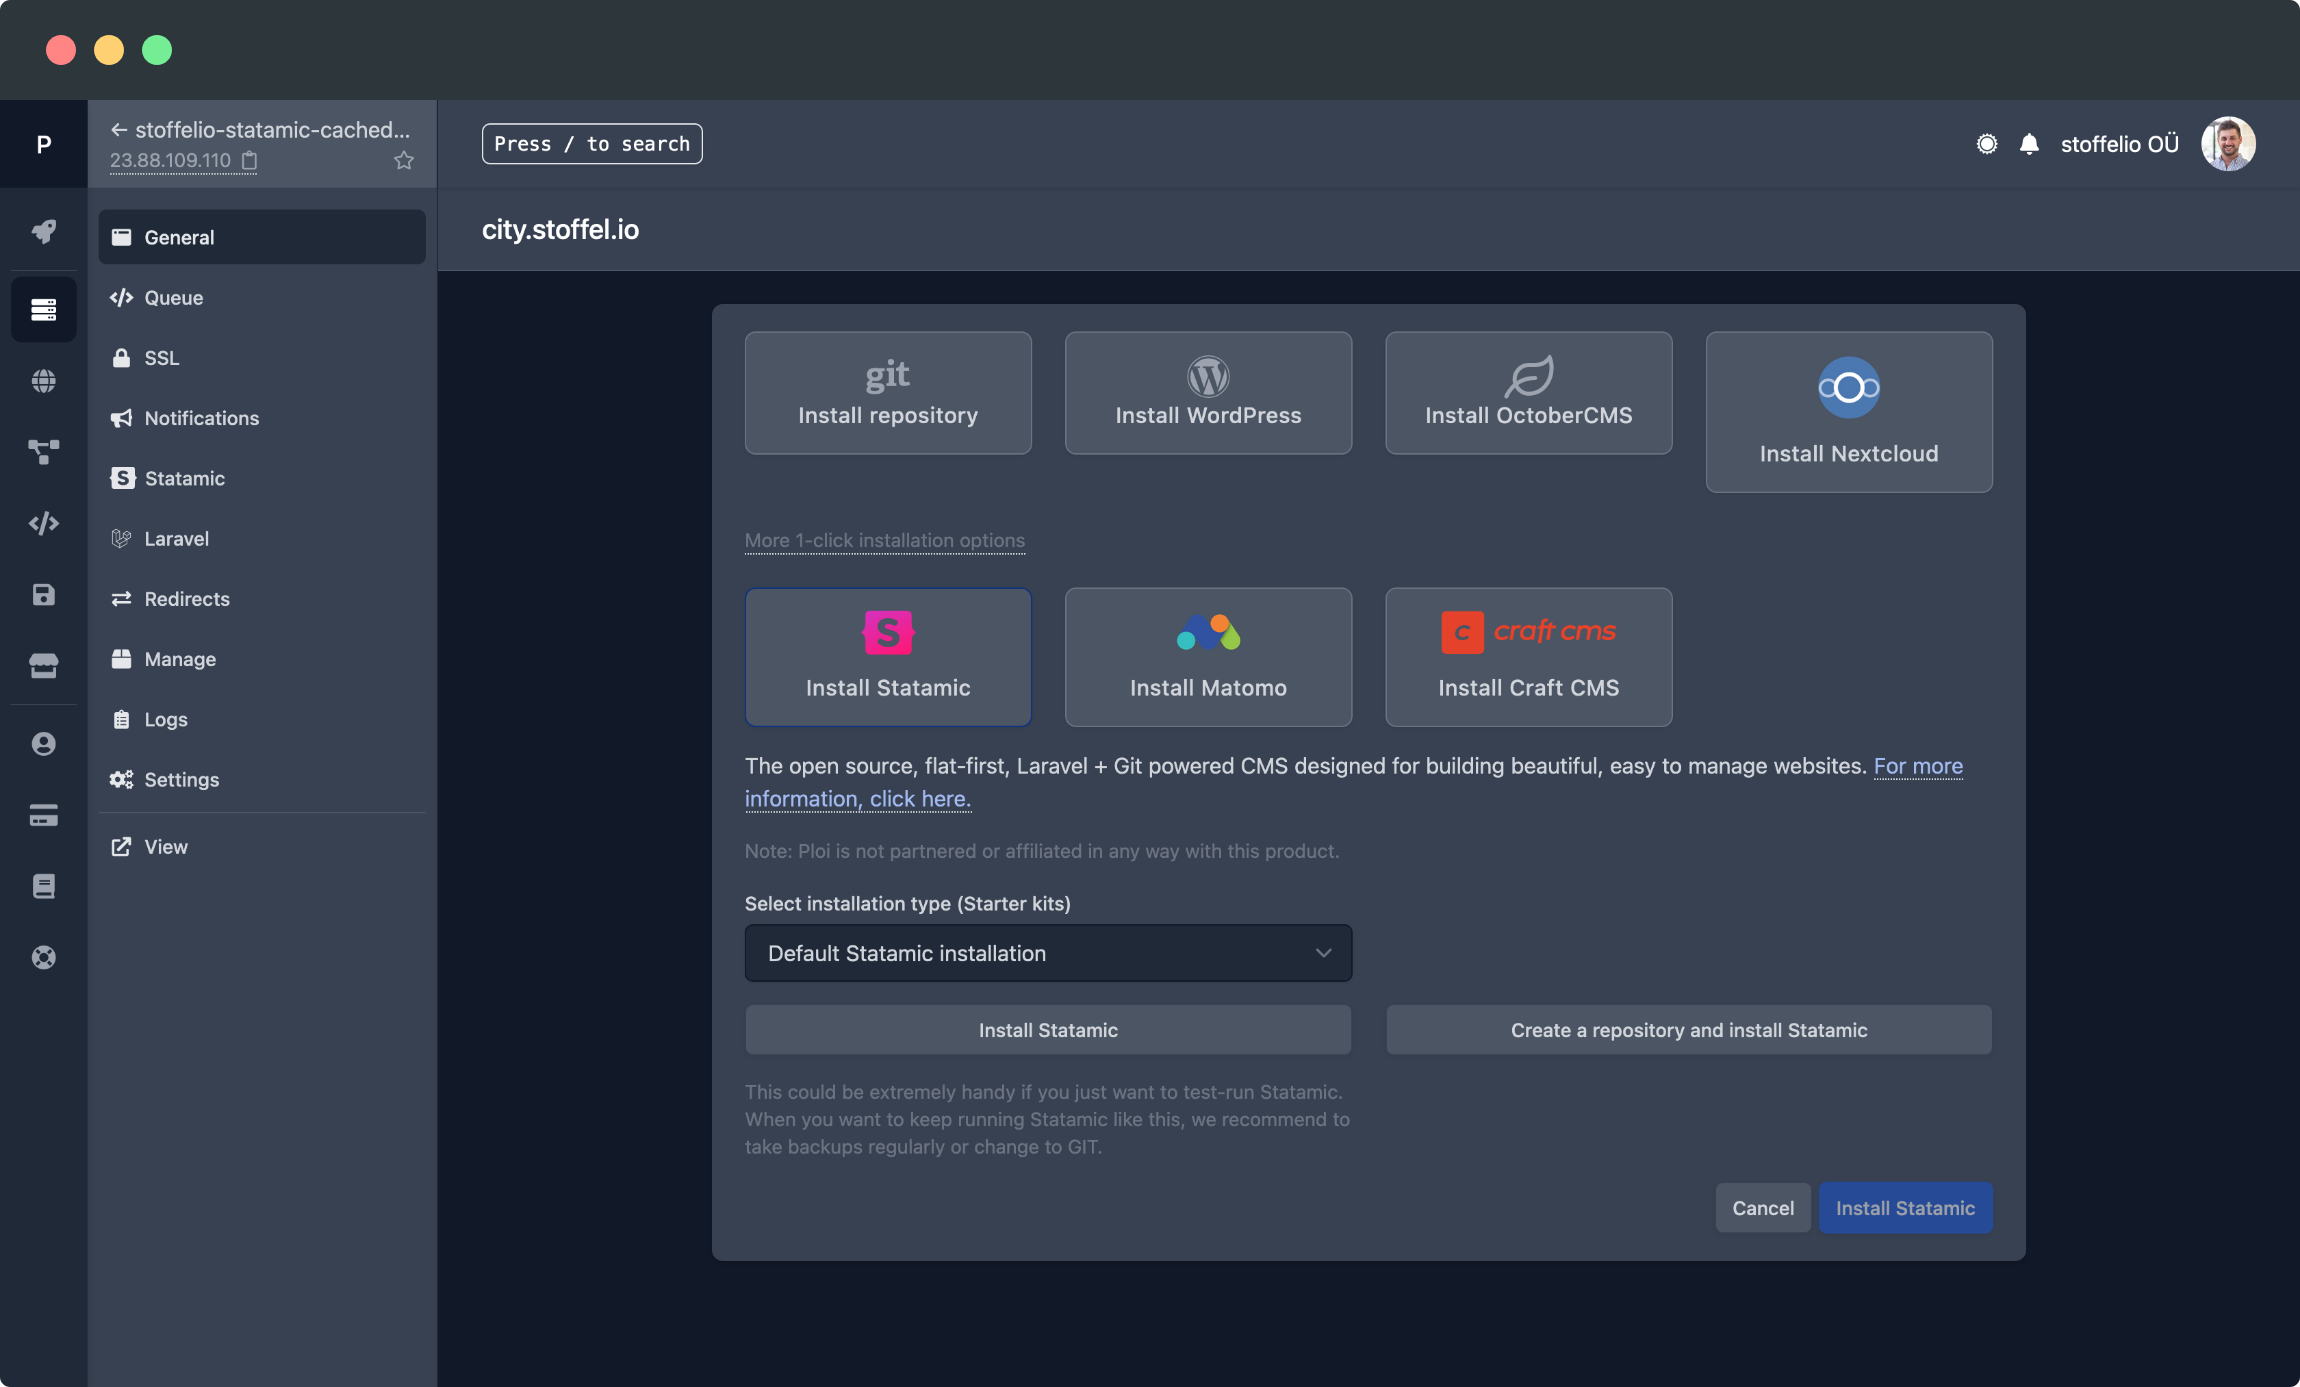Open Notifications in site sidebar
Image resolution: width=2300 pixels, height=1387 pixels.
(x=262, y=418)
